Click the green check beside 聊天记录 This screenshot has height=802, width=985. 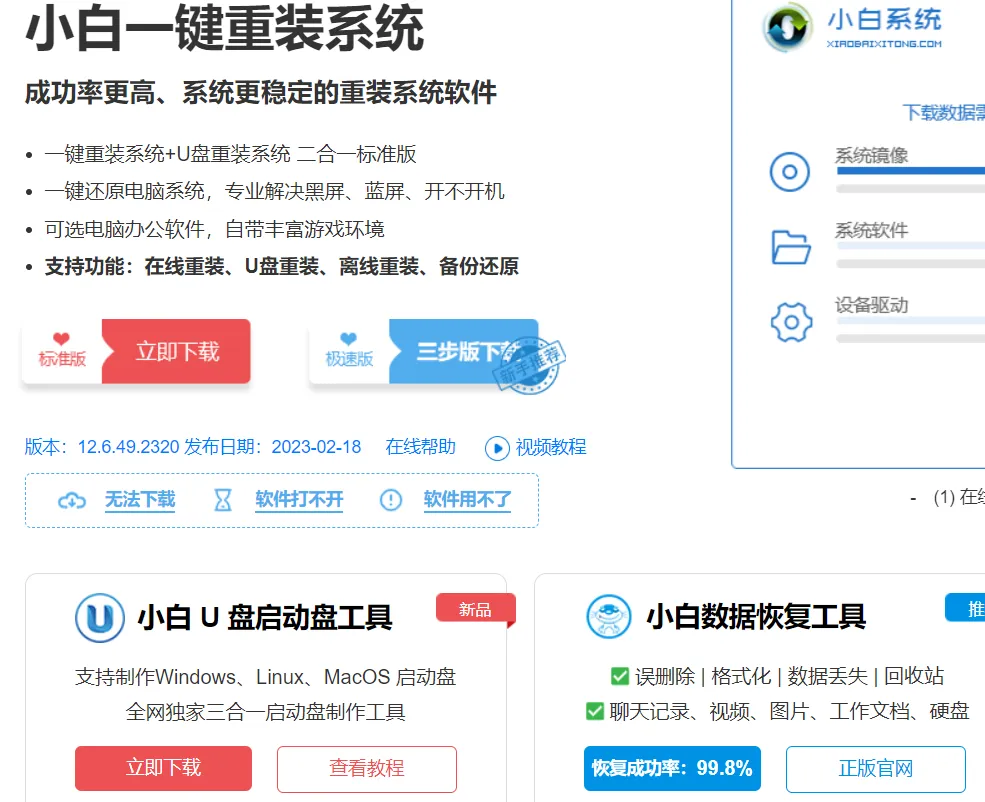(x=595, y=712)
